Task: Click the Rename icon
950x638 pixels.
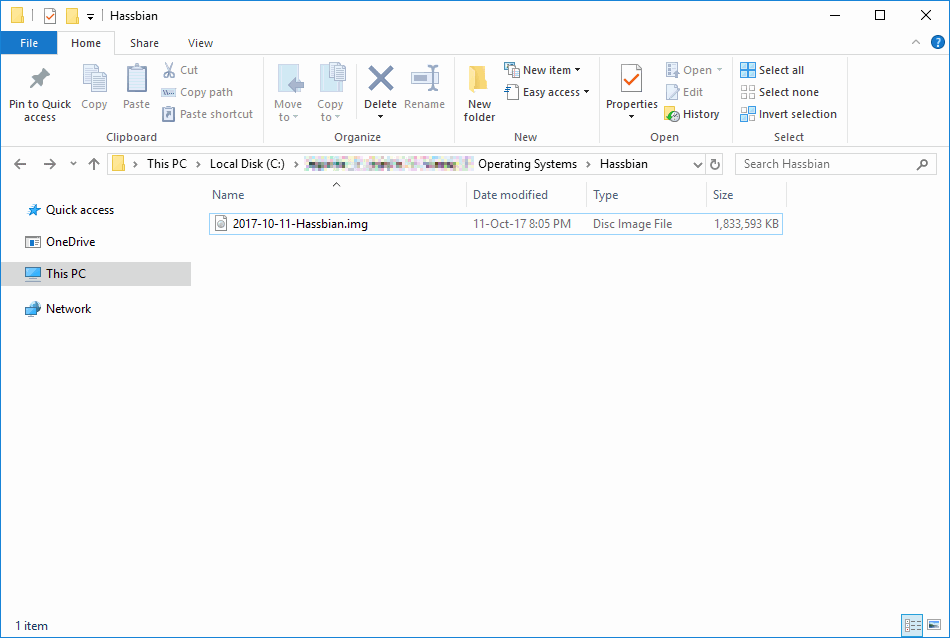Action: [425, 79]
